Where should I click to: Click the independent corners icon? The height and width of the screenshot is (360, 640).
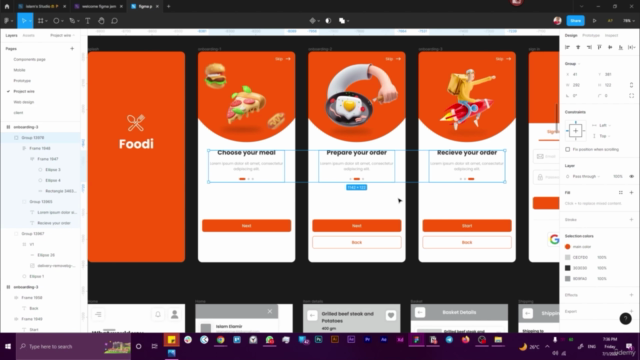coord(631,96)
